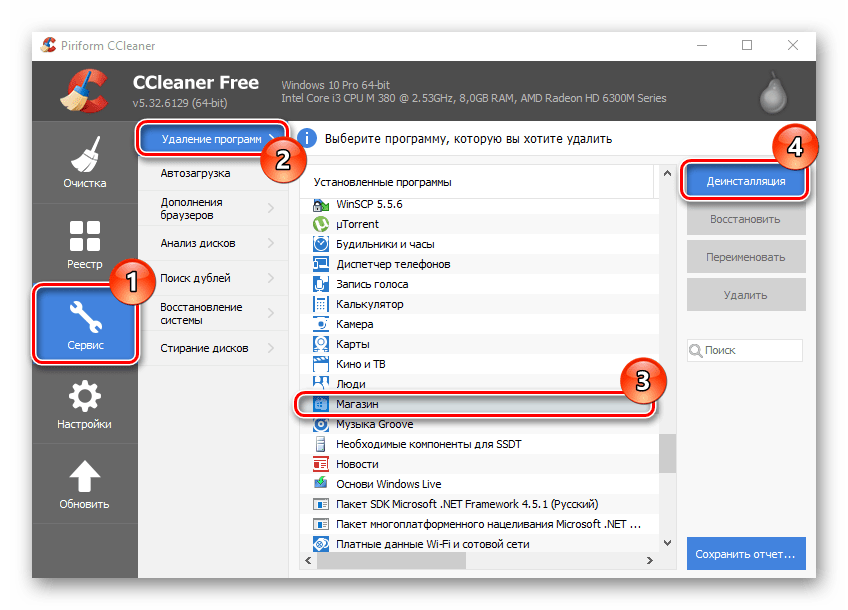Expand Дополнения браузеров submenu
The image size is (848, 610).
271,208
